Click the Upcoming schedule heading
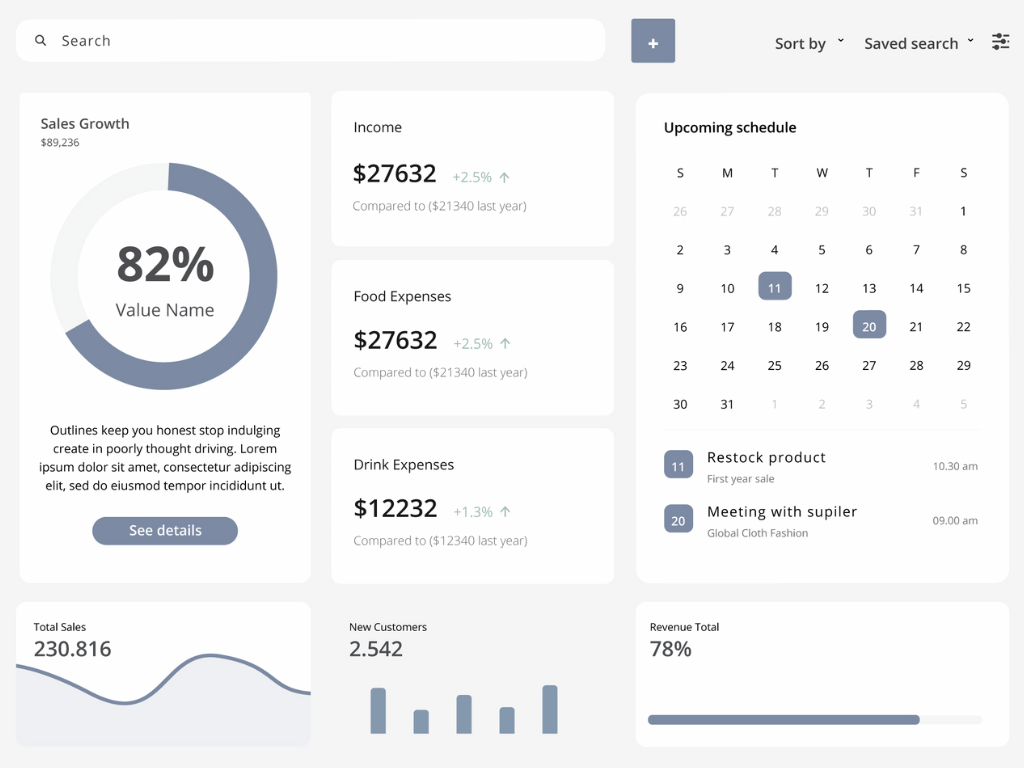 (x=730, y=128)
